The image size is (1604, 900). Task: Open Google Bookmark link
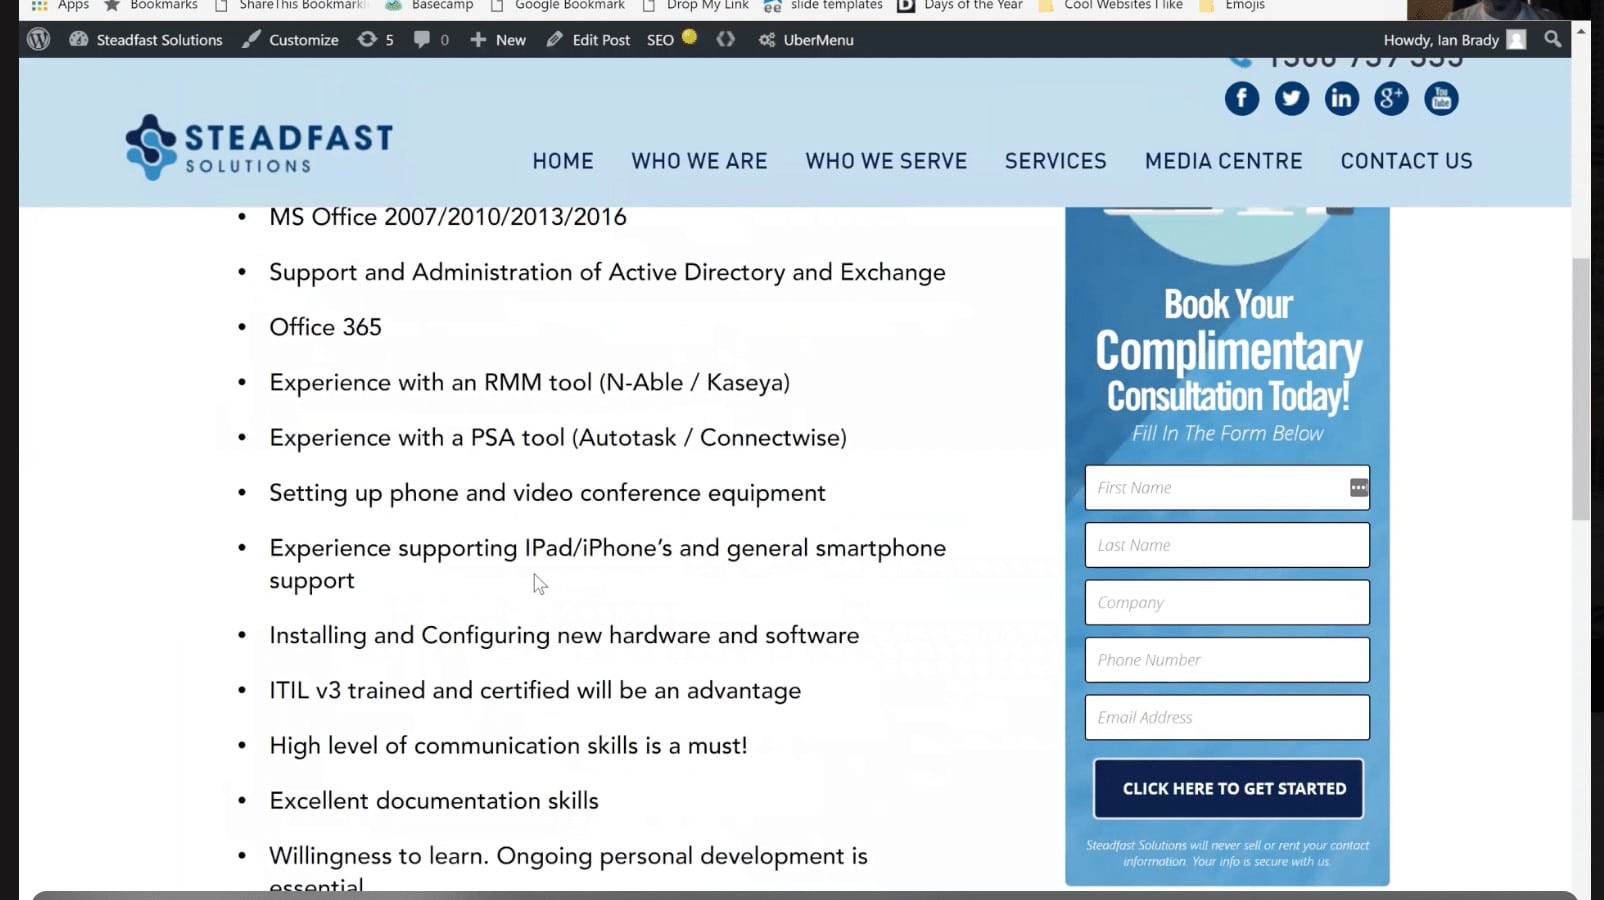pos(557,5)
